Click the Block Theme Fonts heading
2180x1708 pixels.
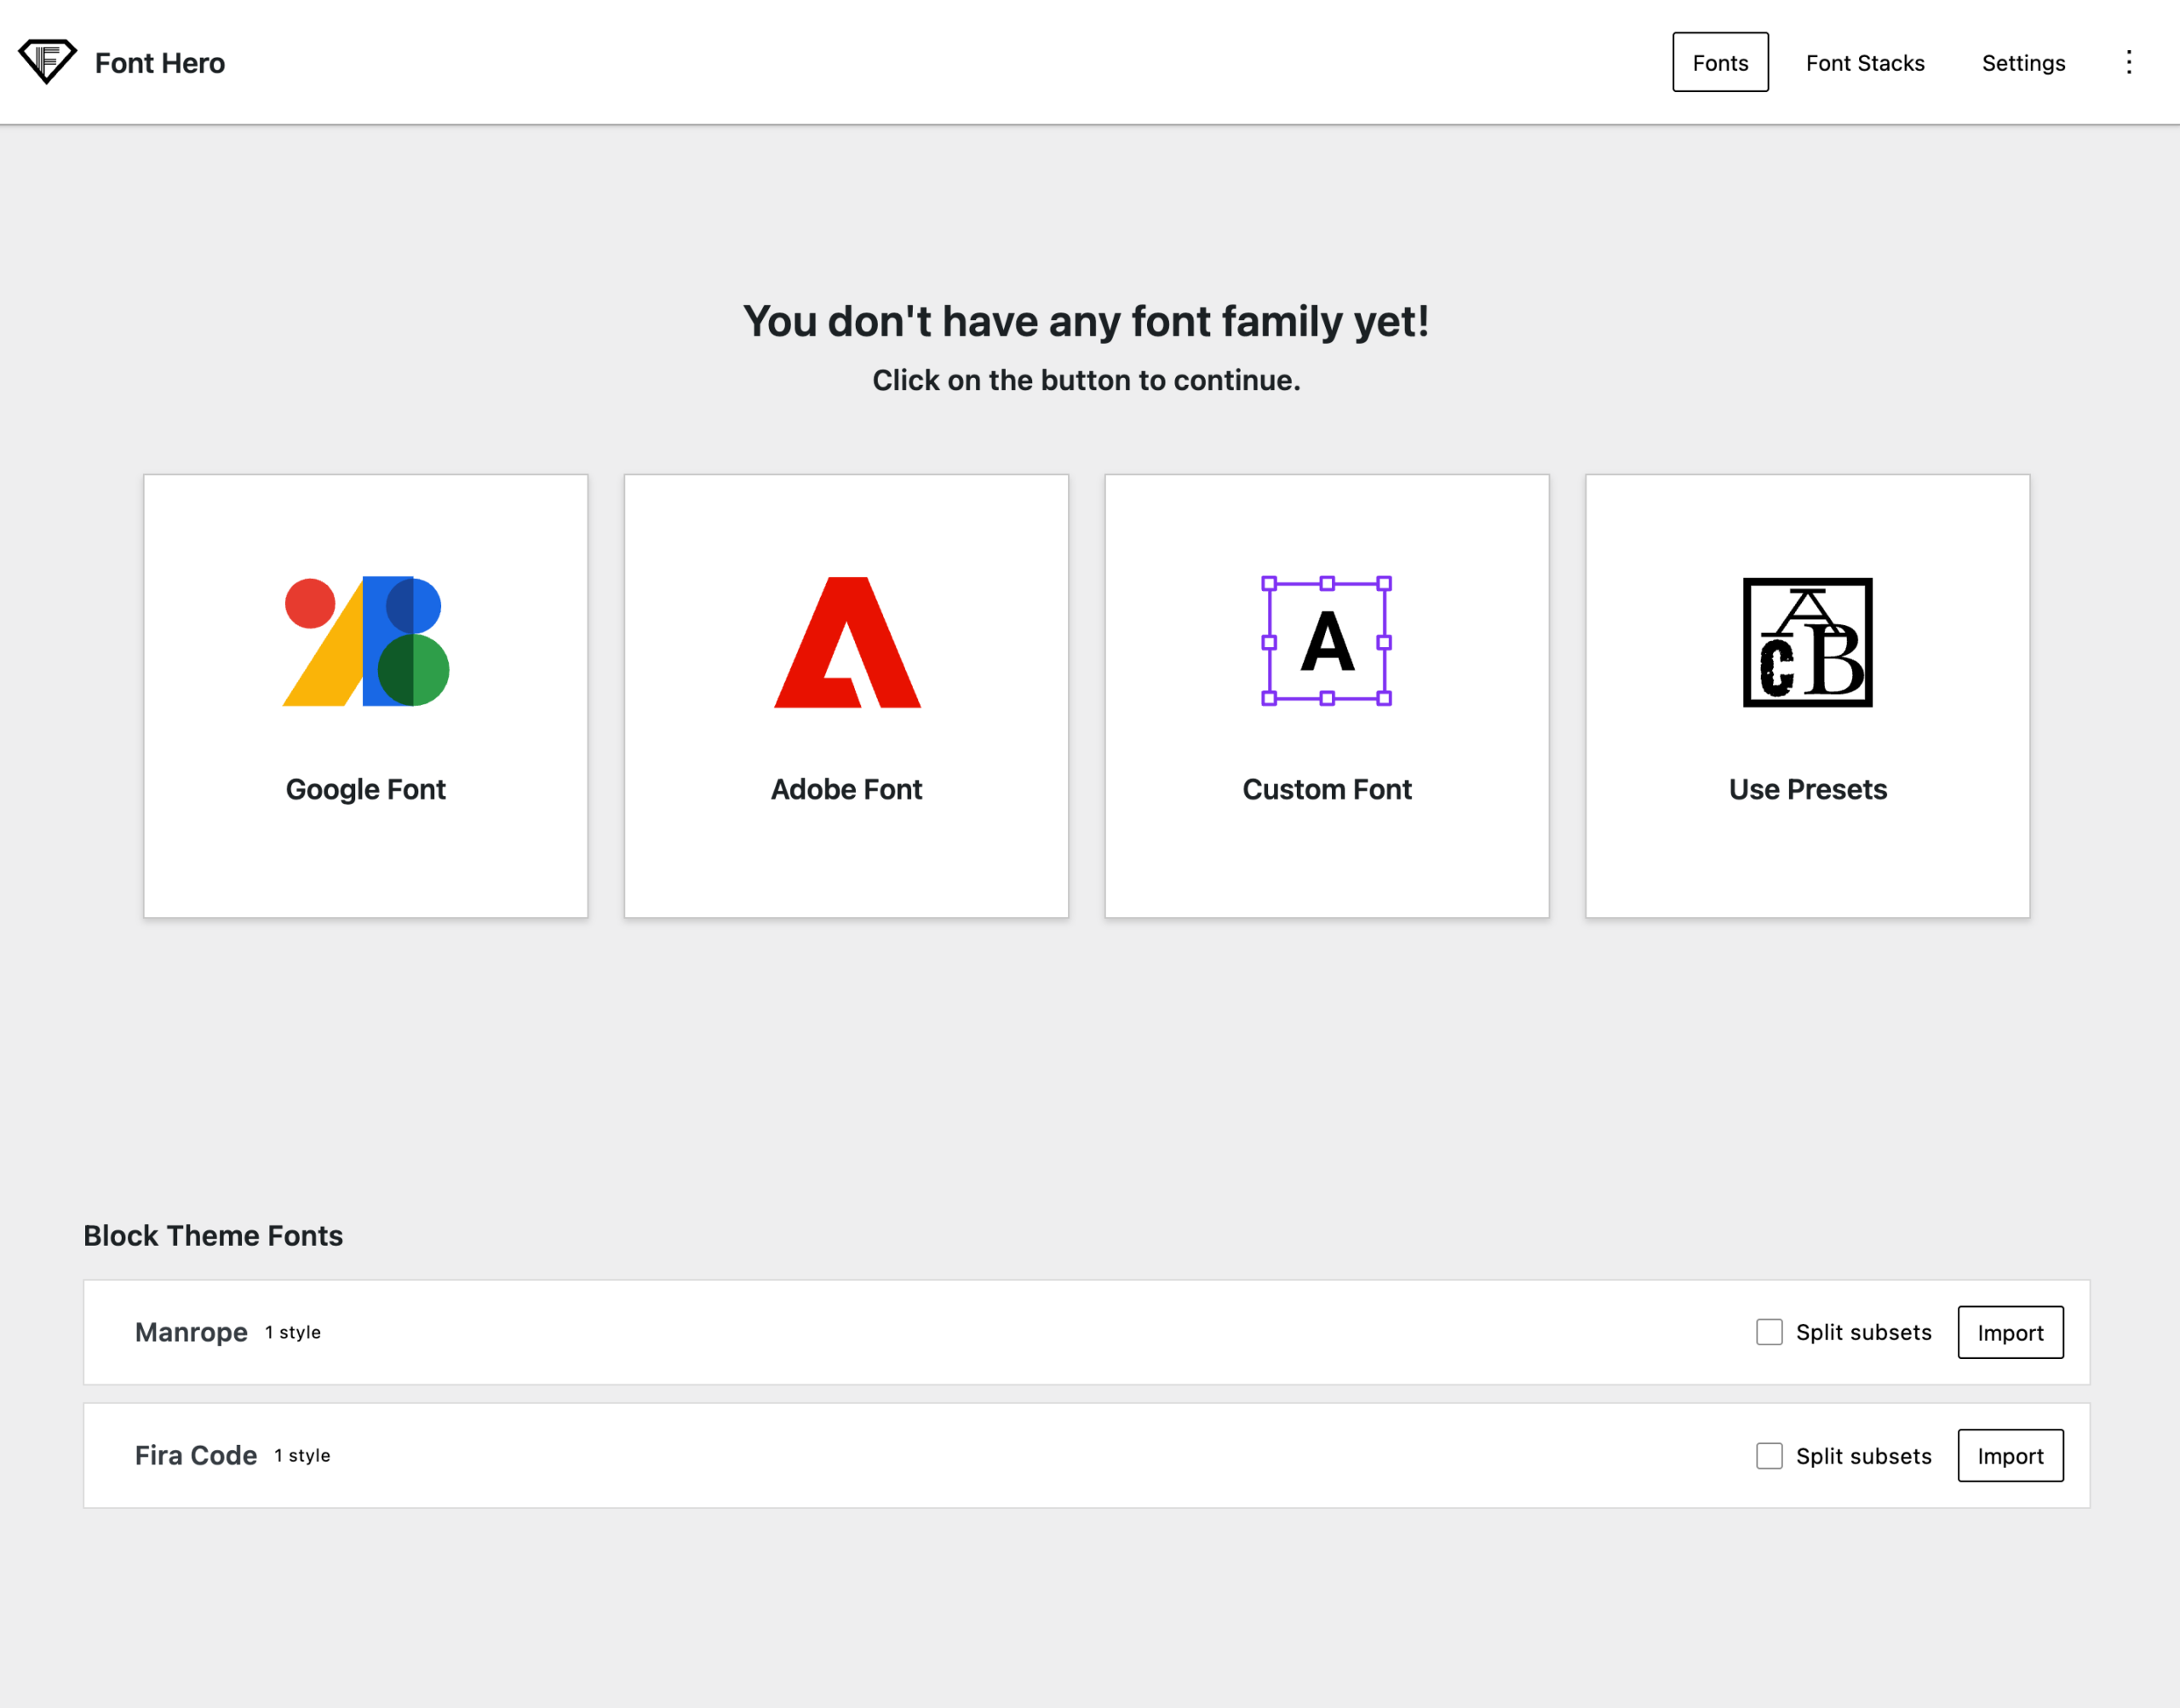point(213,1236)
